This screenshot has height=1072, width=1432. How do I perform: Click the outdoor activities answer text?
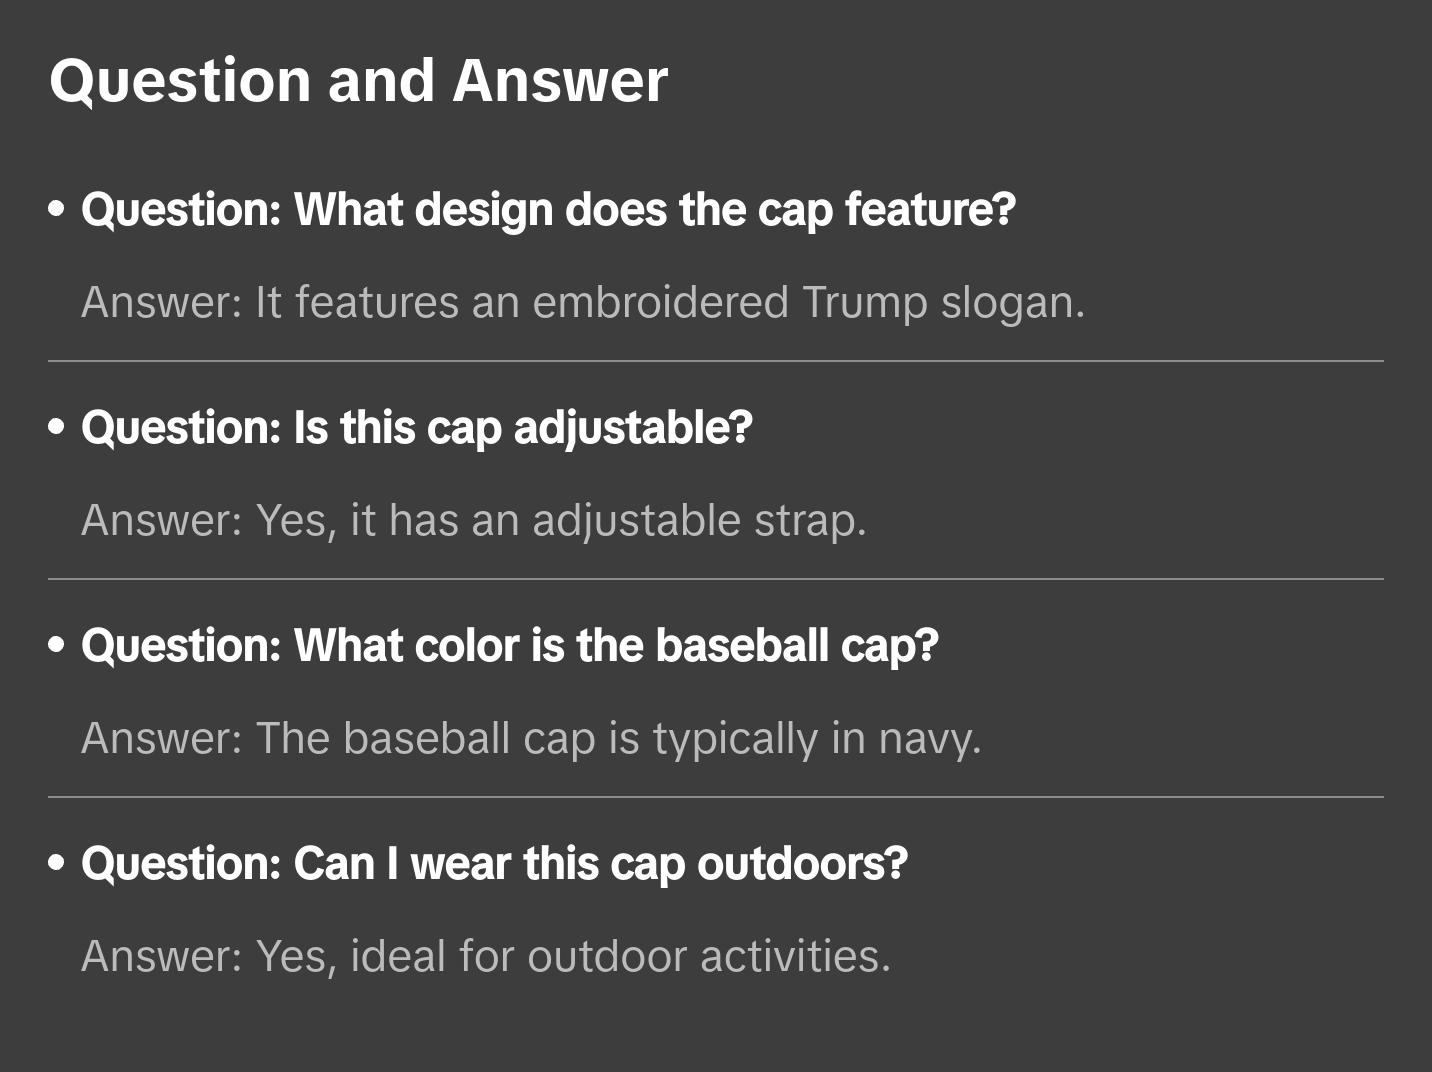coord(486,956)
